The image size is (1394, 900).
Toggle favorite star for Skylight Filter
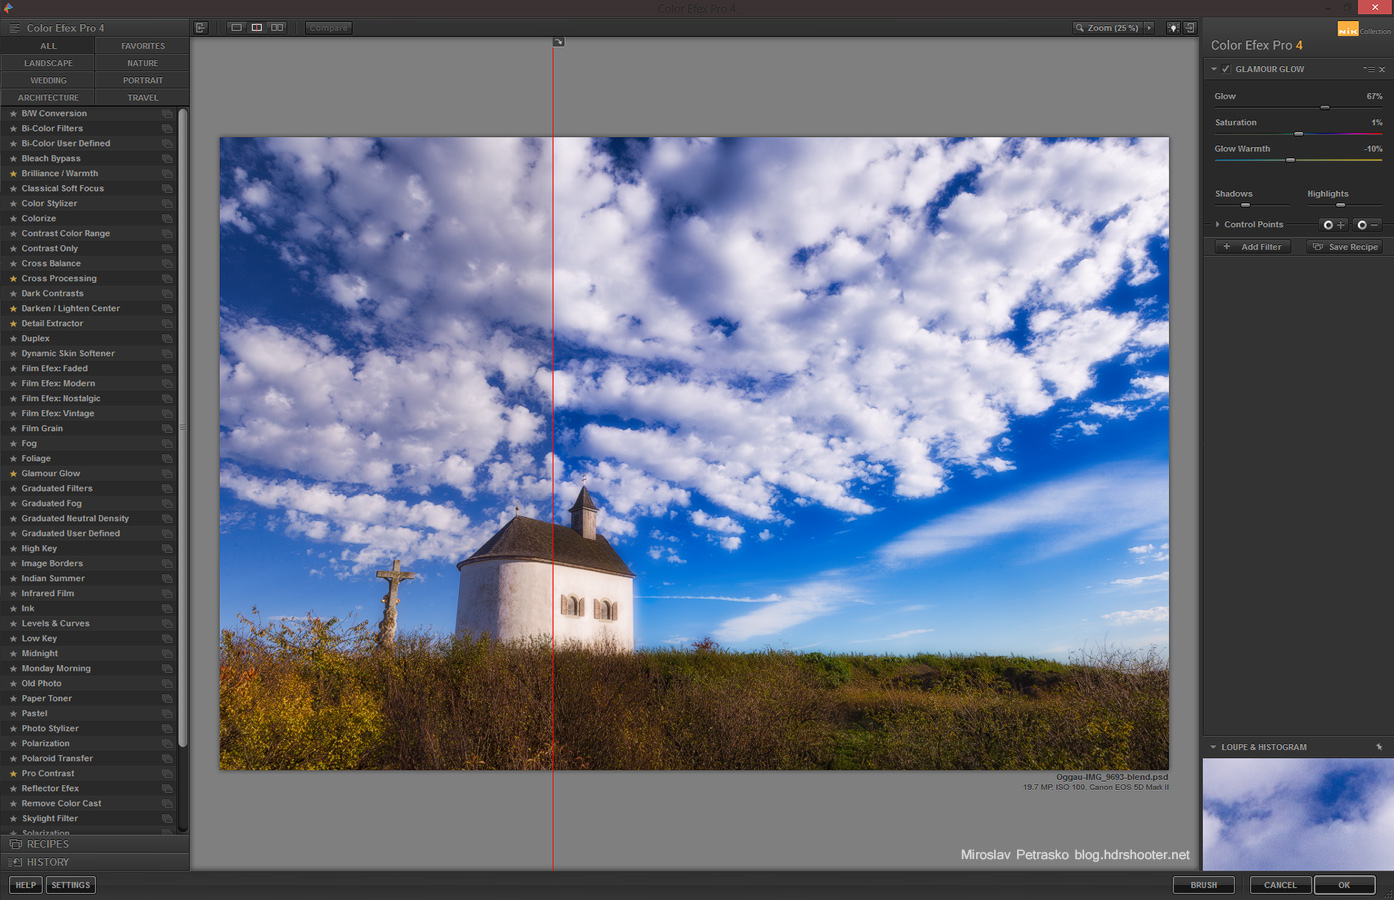[x=13, y=818]
